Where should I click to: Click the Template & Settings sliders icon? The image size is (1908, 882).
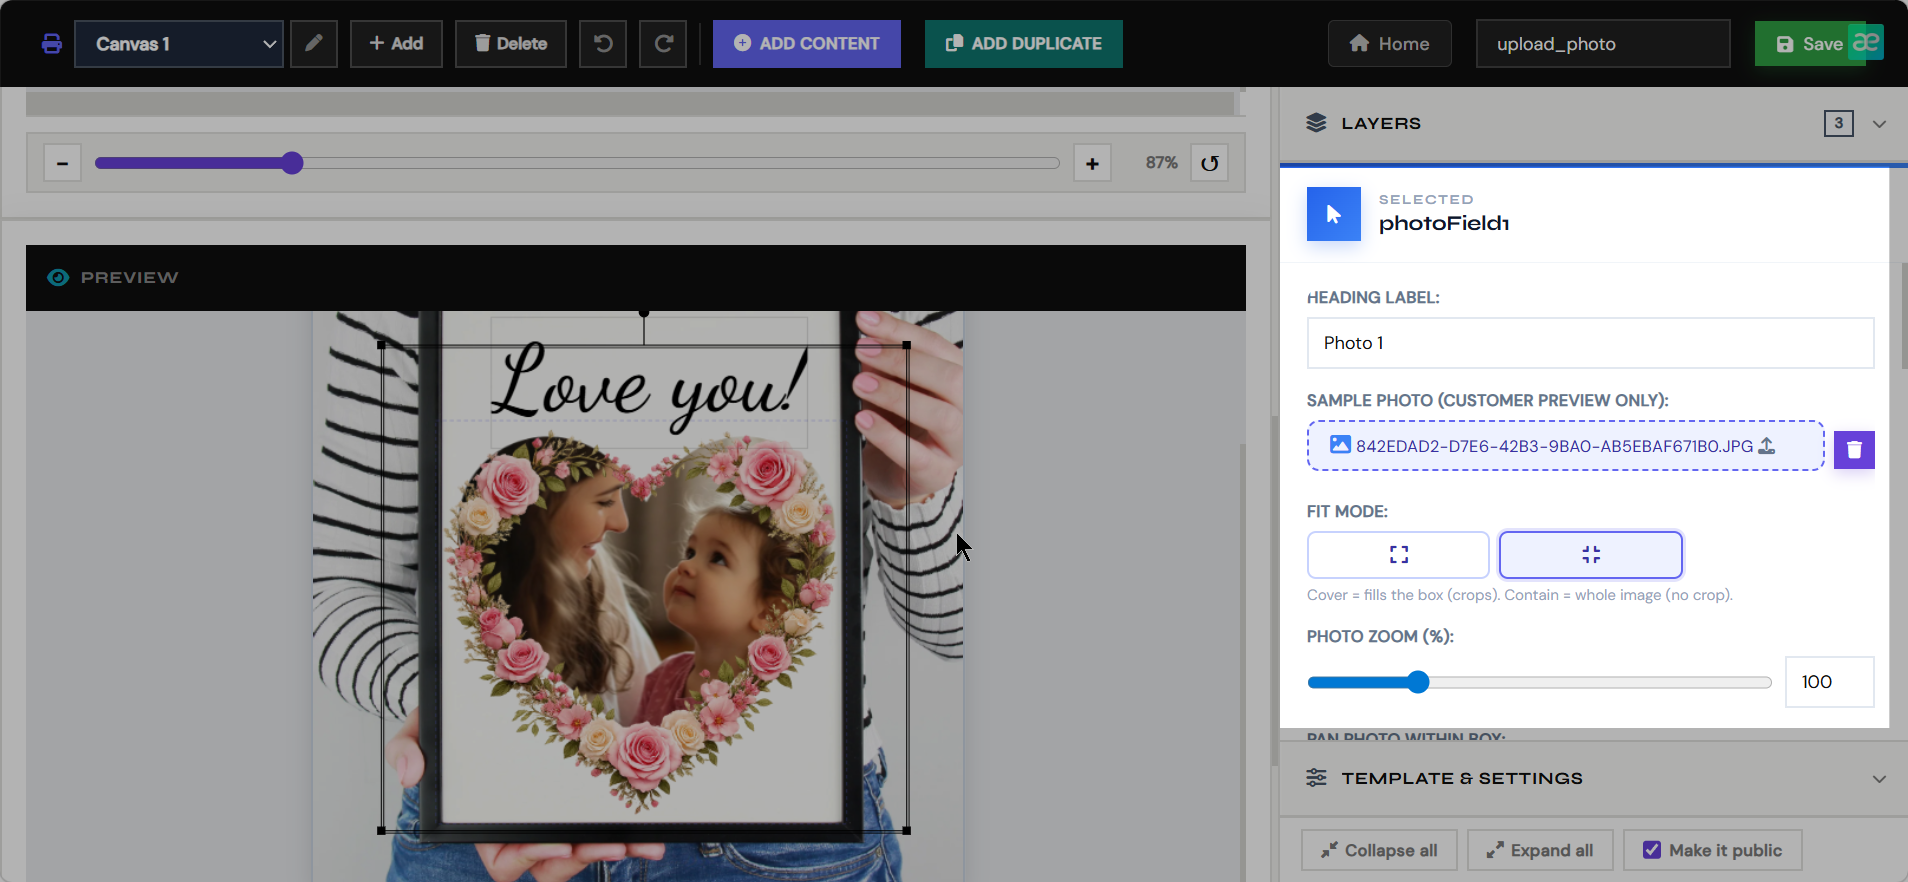coord(1316,778)
